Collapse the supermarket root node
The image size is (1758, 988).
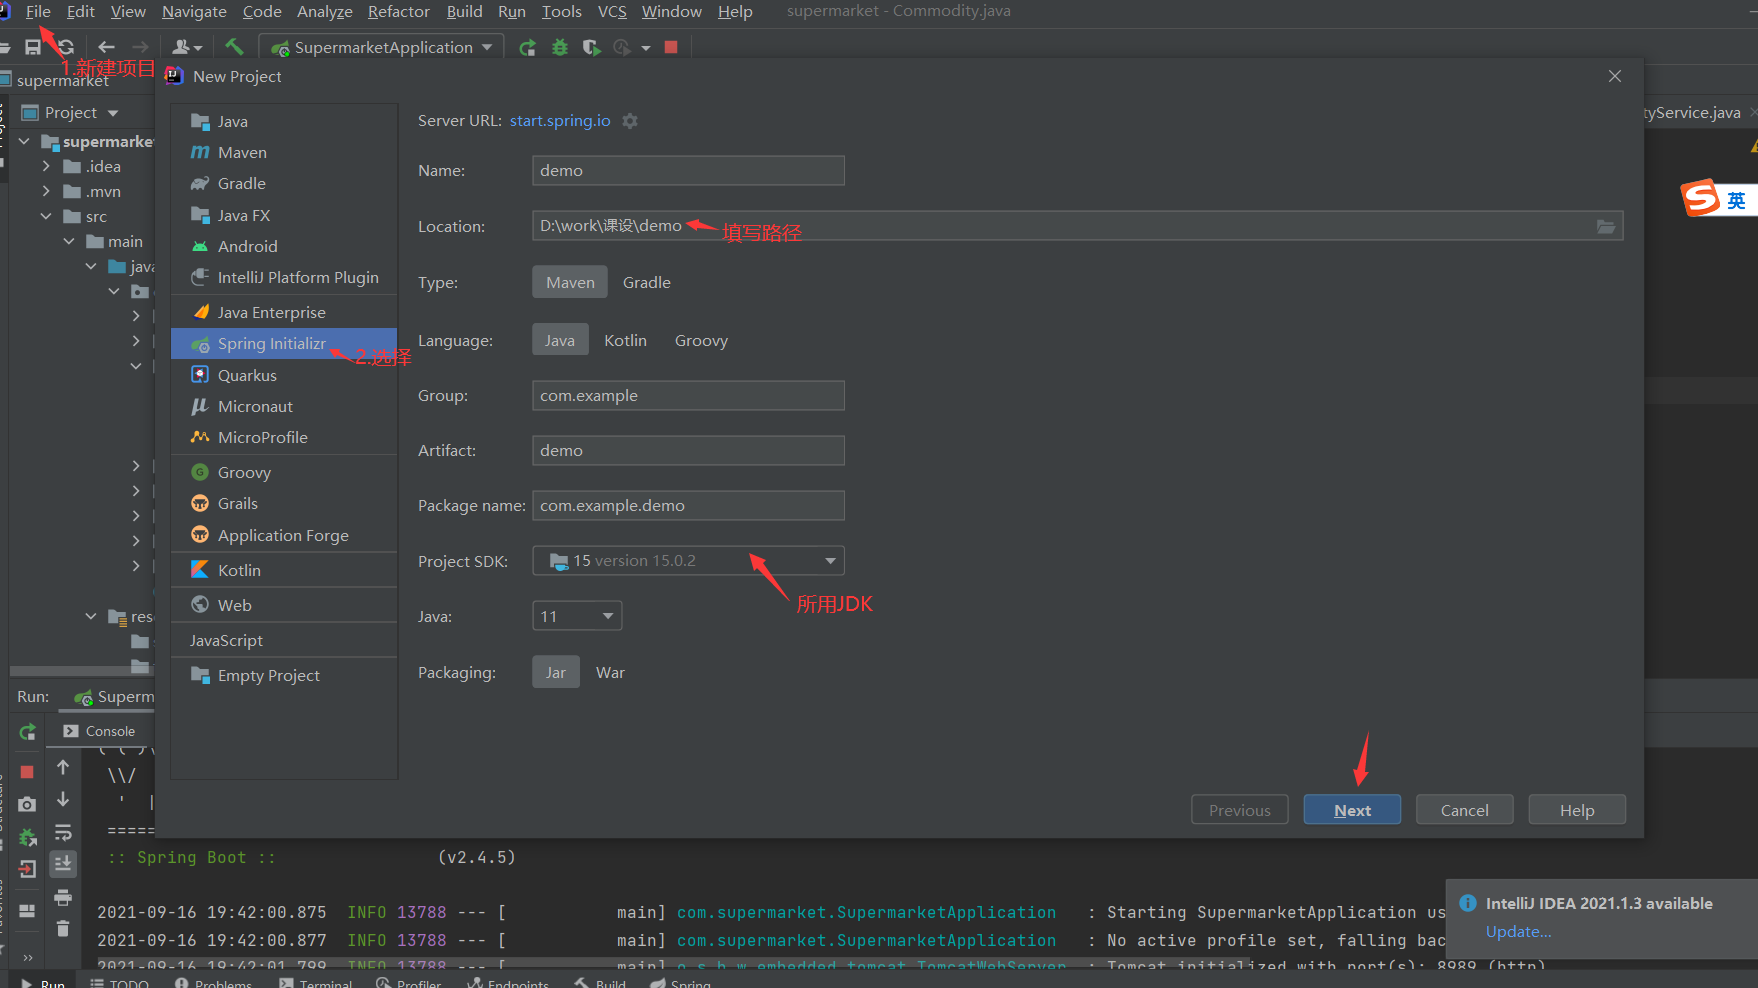(24, 142)
